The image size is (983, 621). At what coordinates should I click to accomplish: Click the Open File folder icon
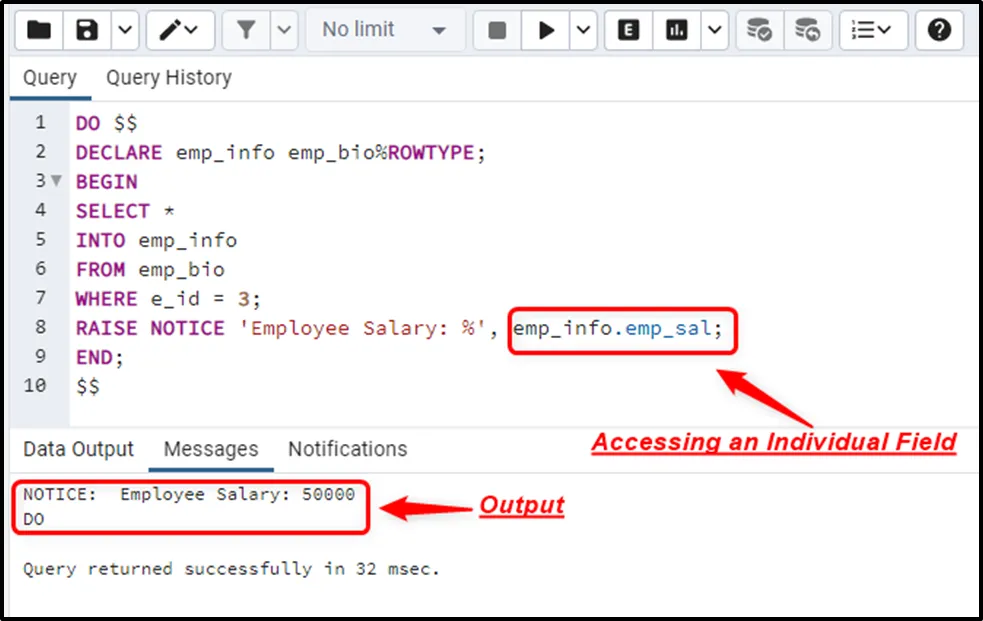point(38,30)
